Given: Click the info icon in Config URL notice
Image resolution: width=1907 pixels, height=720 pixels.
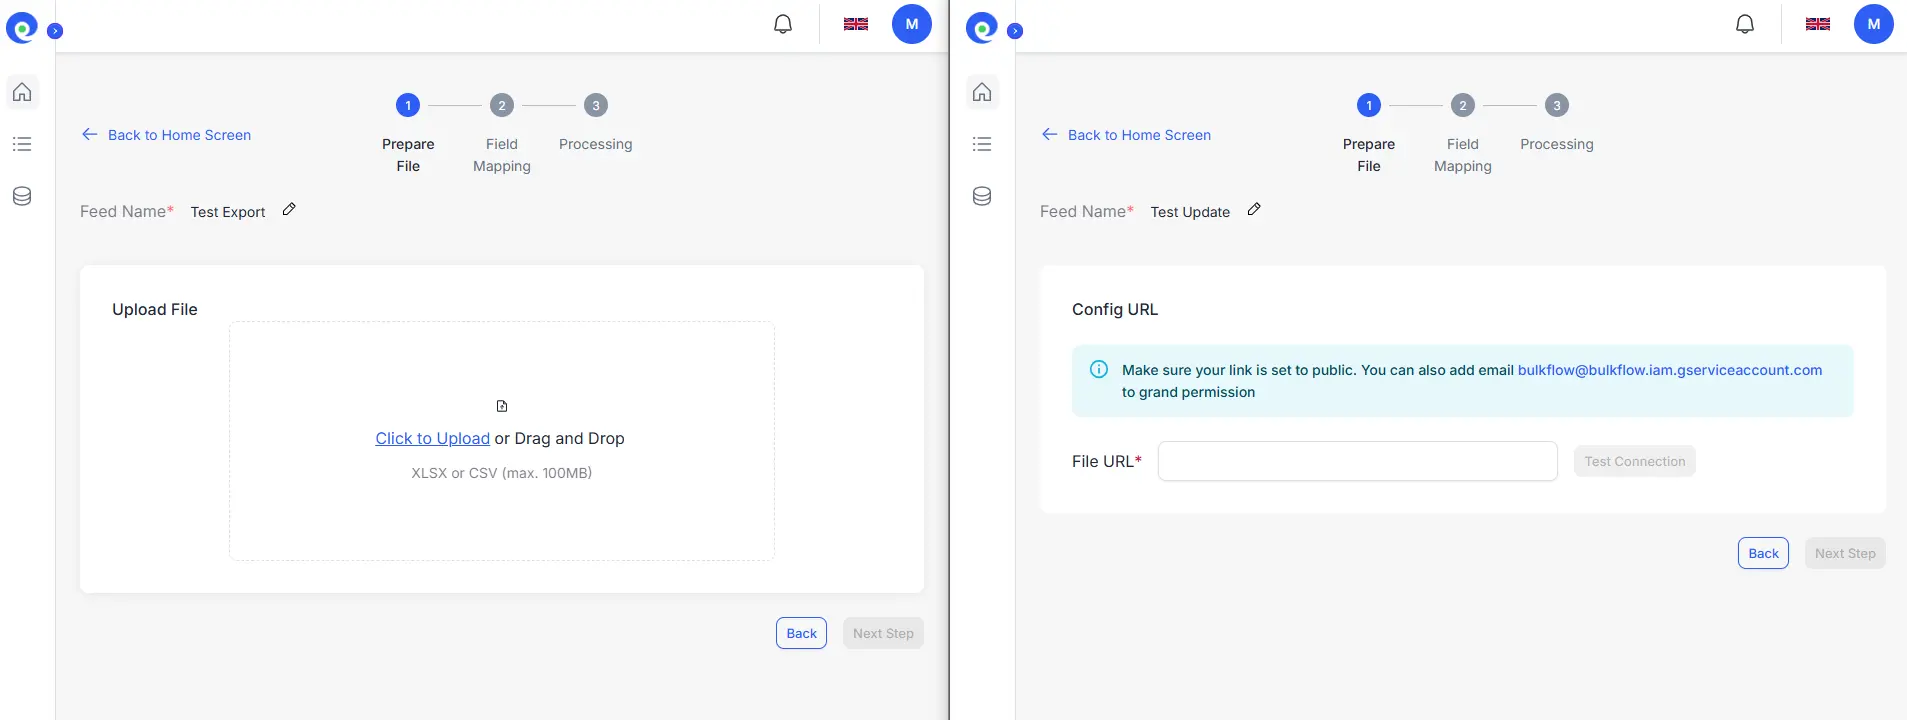Looking at the screenshot, I should 1099,369.
